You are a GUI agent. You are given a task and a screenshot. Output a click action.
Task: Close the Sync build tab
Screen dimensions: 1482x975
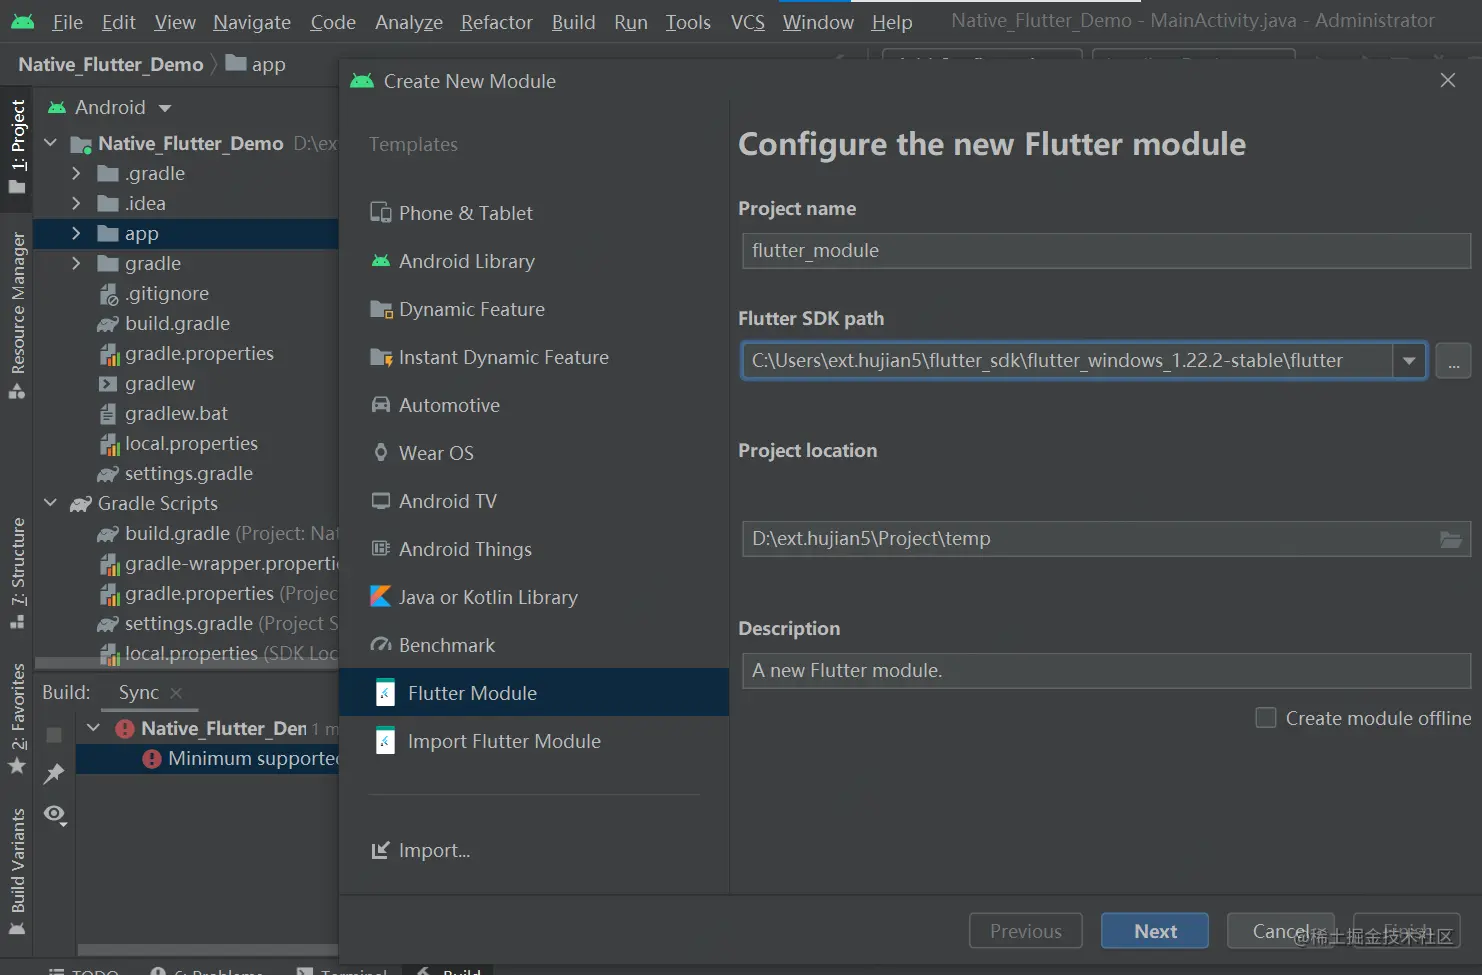(x=176, y=693)
